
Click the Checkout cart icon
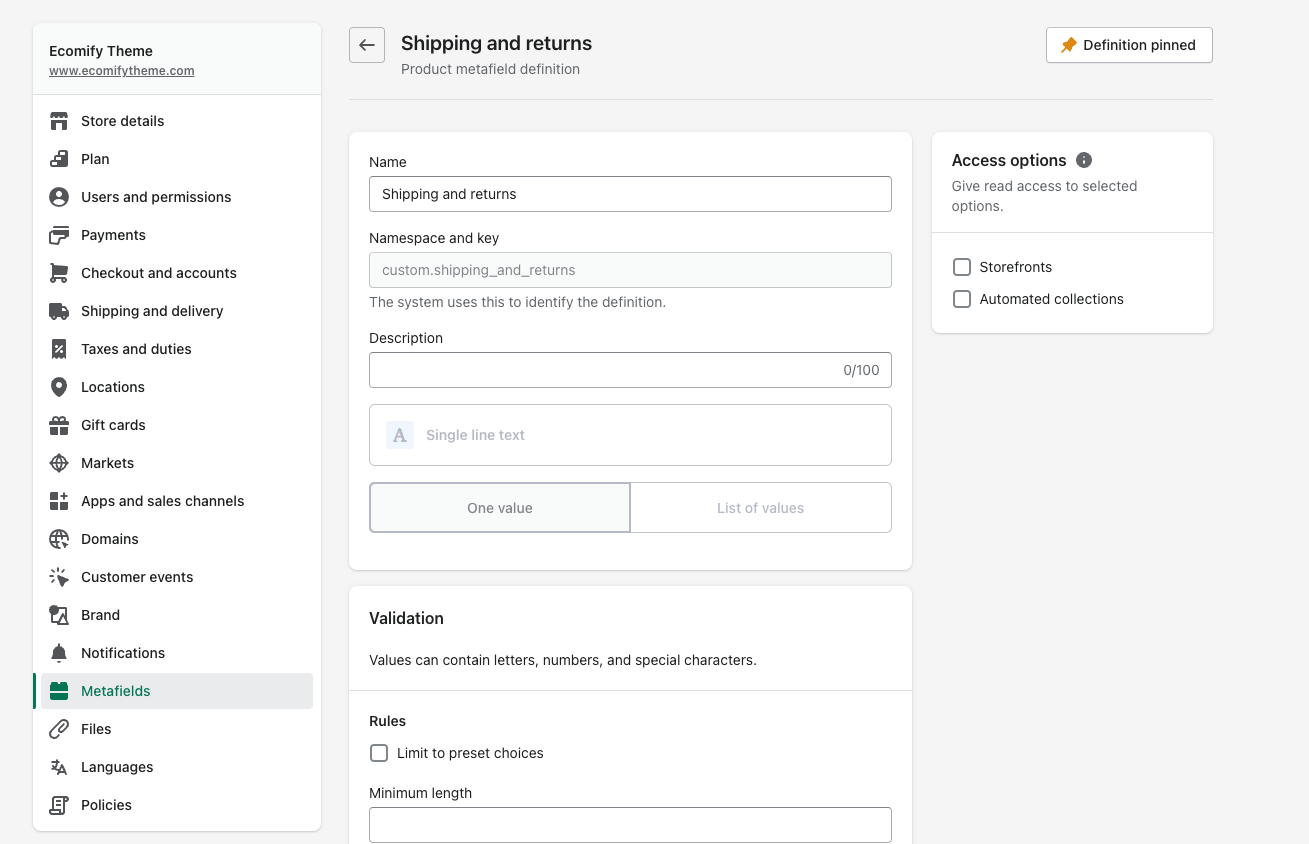point(59,273)
